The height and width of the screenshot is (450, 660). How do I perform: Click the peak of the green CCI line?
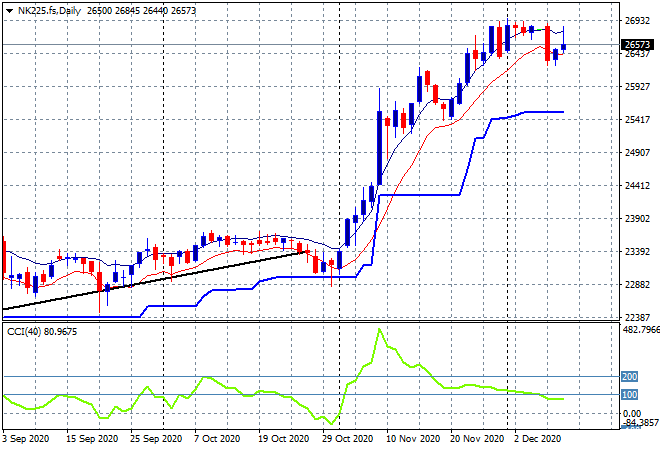(379, 329)
